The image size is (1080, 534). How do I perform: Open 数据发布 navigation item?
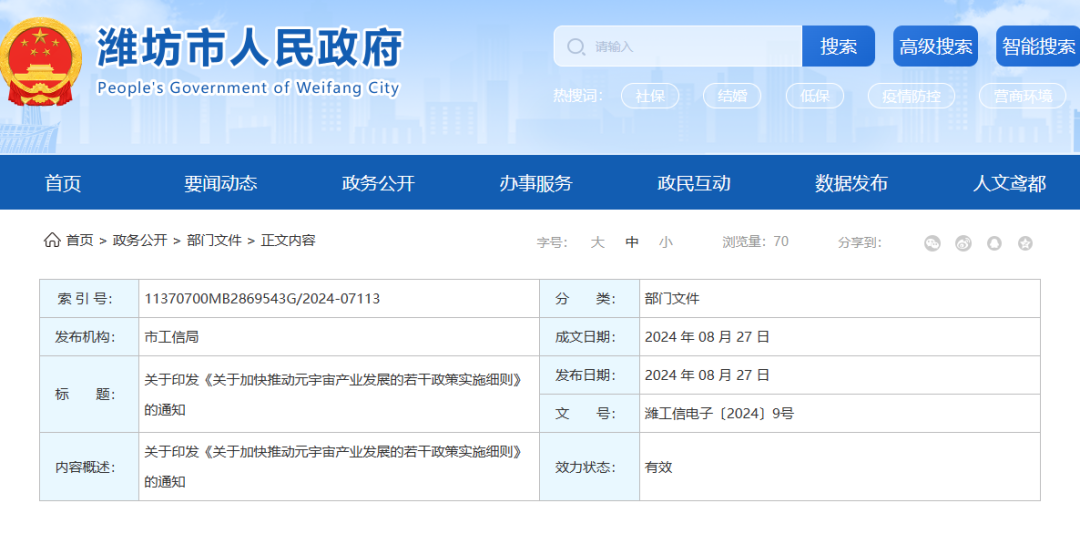click(x=851, y=183)
